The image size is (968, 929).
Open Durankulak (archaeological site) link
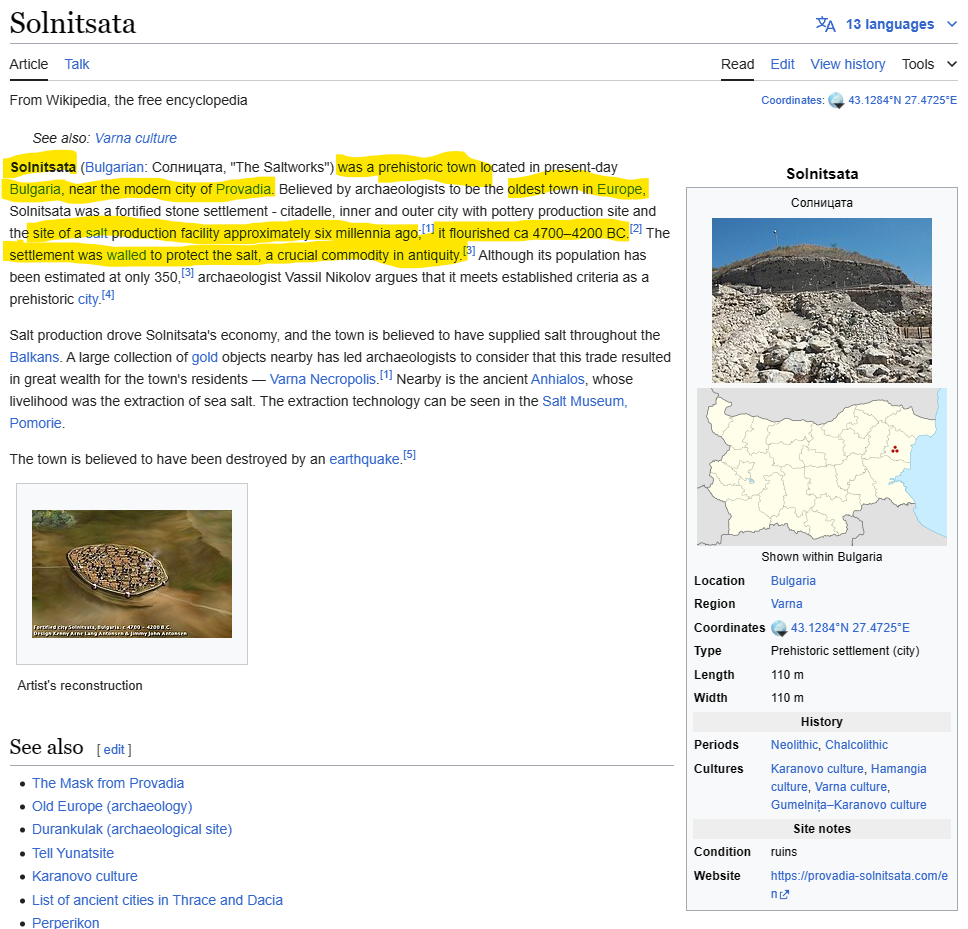[x=132, y=830]
